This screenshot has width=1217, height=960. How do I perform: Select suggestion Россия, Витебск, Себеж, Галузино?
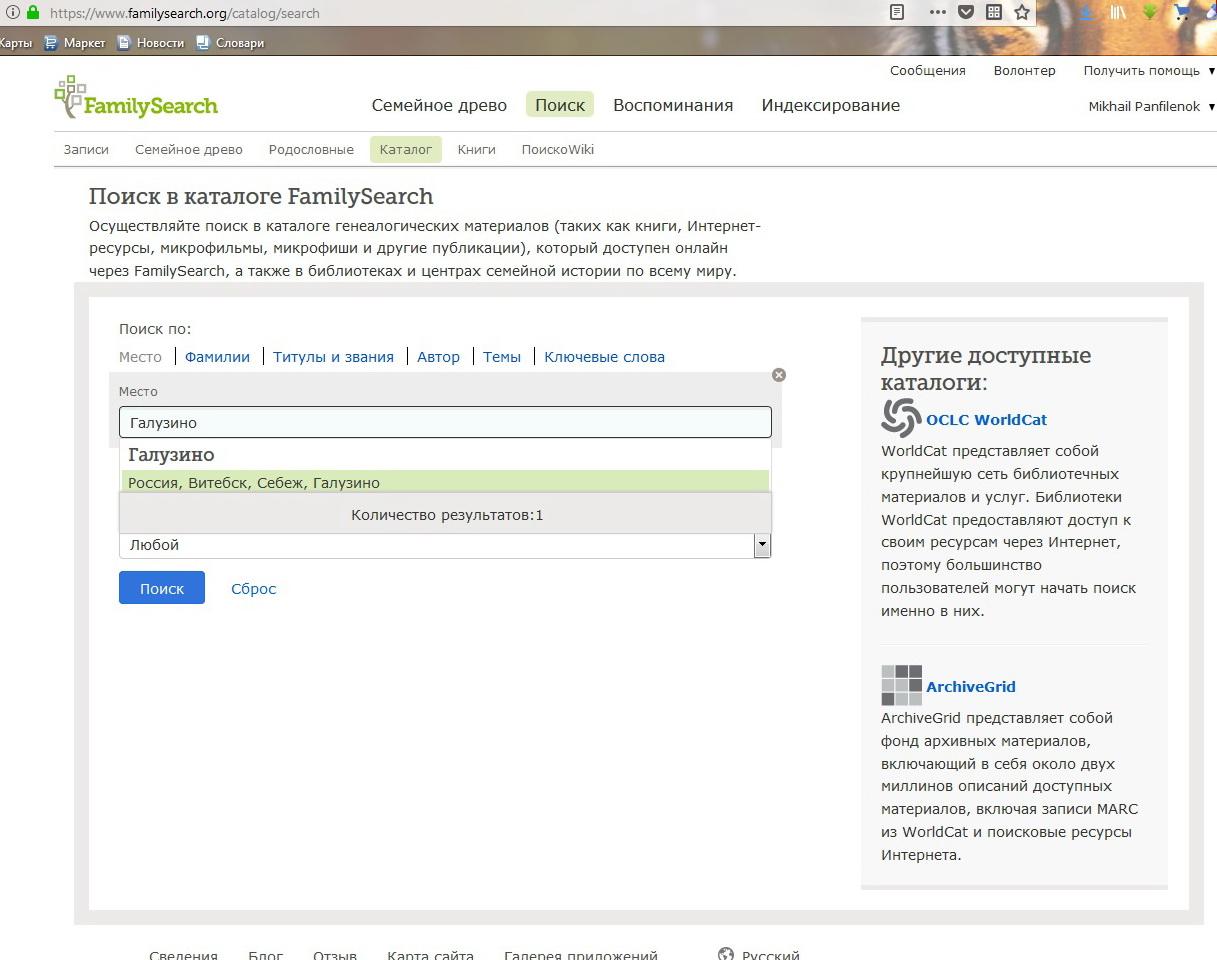point(445,483)
